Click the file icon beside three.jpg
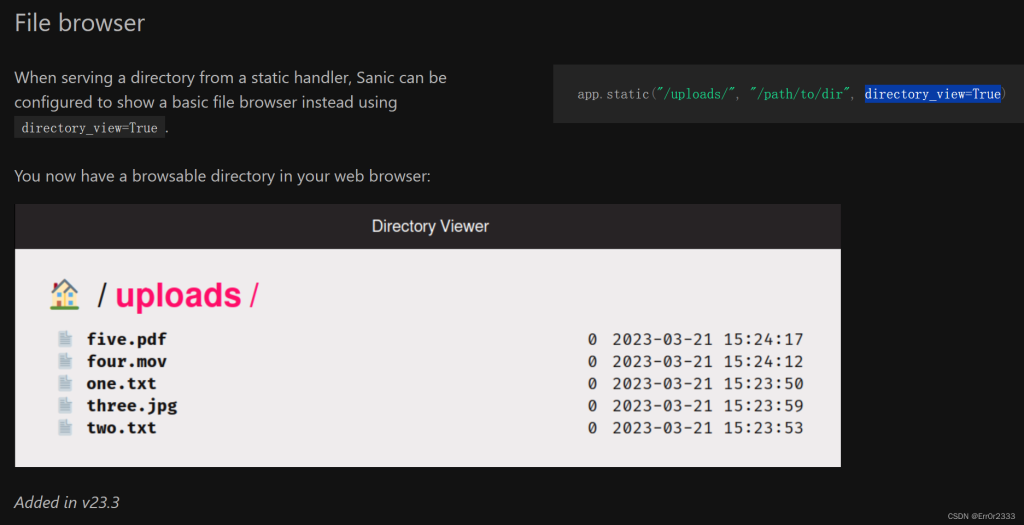This screenshot has width=1024, height=525. click(x=65, y=406)
